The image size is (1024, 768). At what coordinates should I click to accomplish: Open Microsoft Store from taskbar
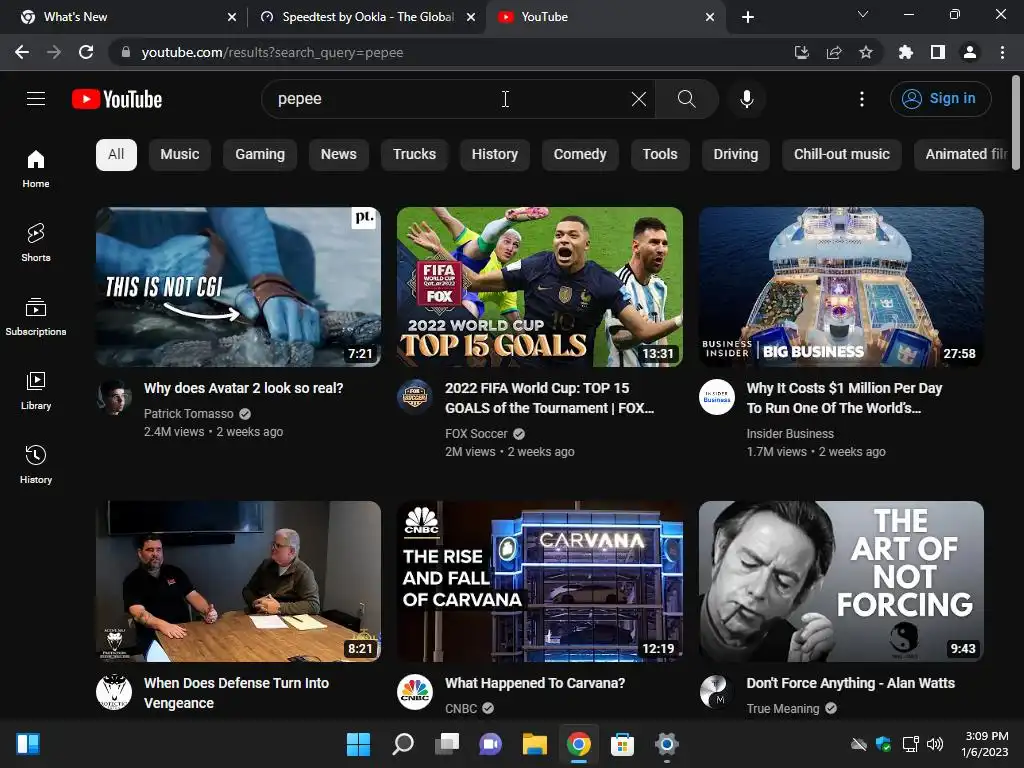(x=622, y=744)
